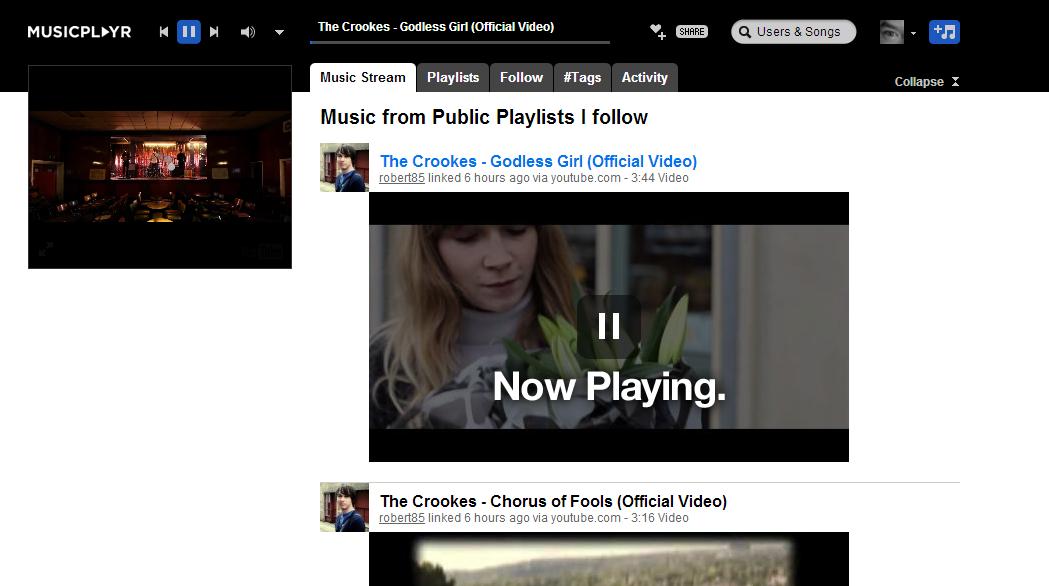Click the Share button
1049x586 pixels.
pos(692,31)
